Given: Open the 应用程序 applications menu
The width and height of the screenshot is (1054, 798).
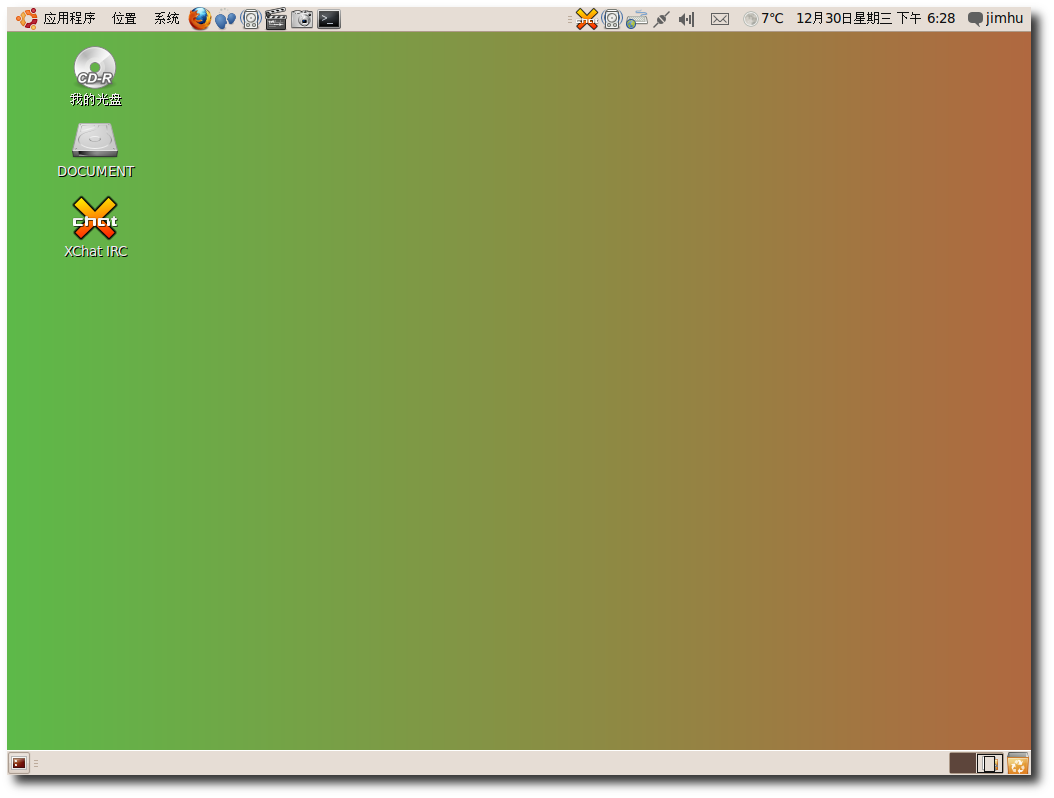Looking at the screenshot, I should click(69, 18).
